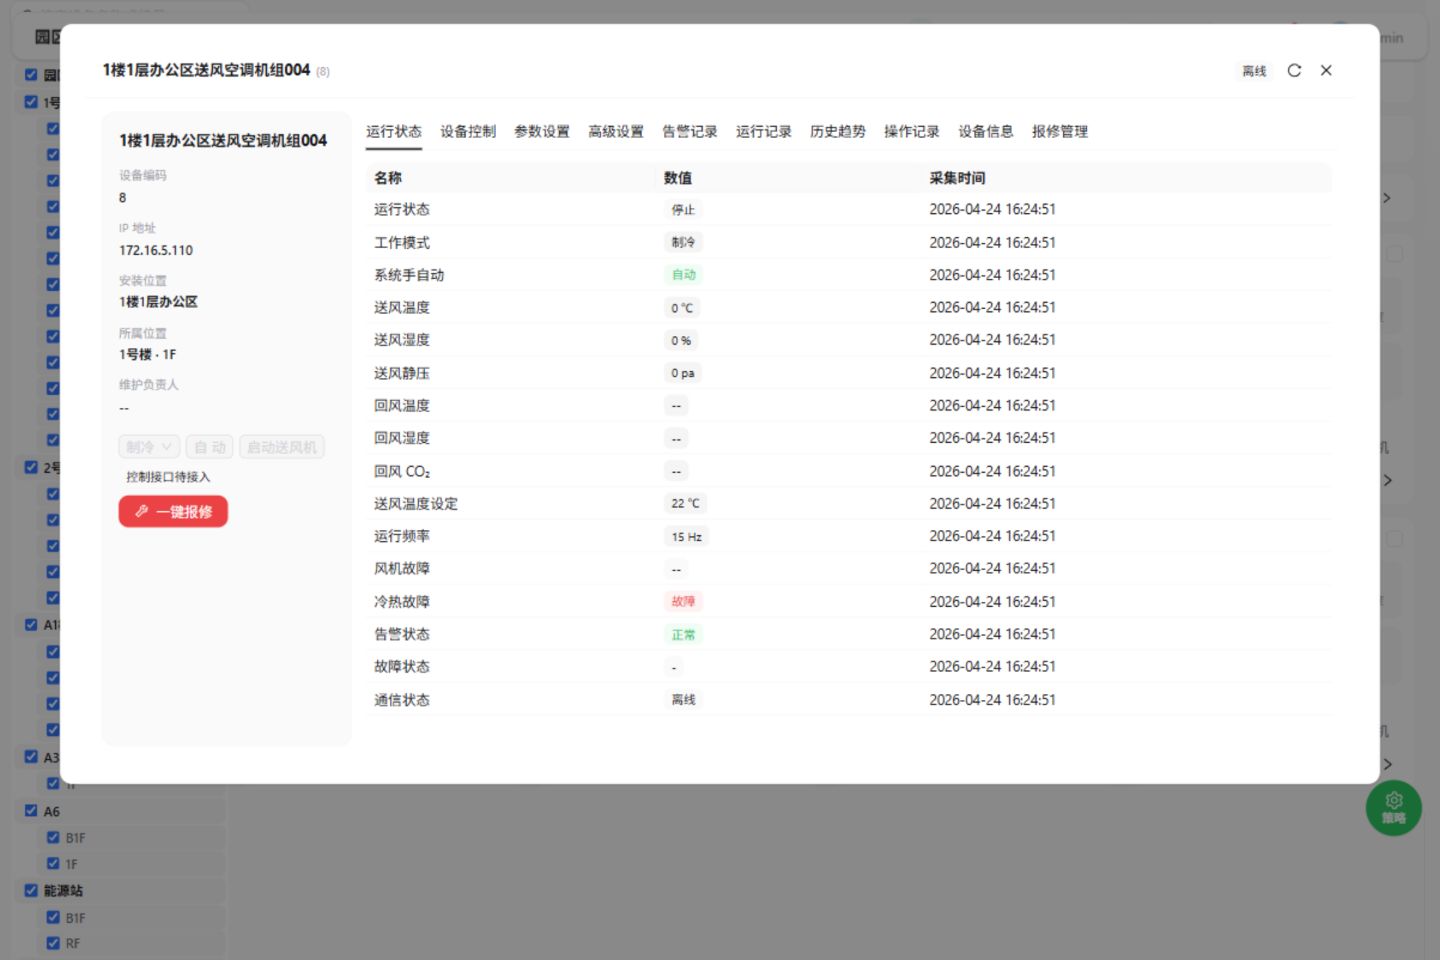Viewport: 1440px width, 960px height.
Task: Toggle the B1F checkbox under A6
Action: click(x=53, y=837)
